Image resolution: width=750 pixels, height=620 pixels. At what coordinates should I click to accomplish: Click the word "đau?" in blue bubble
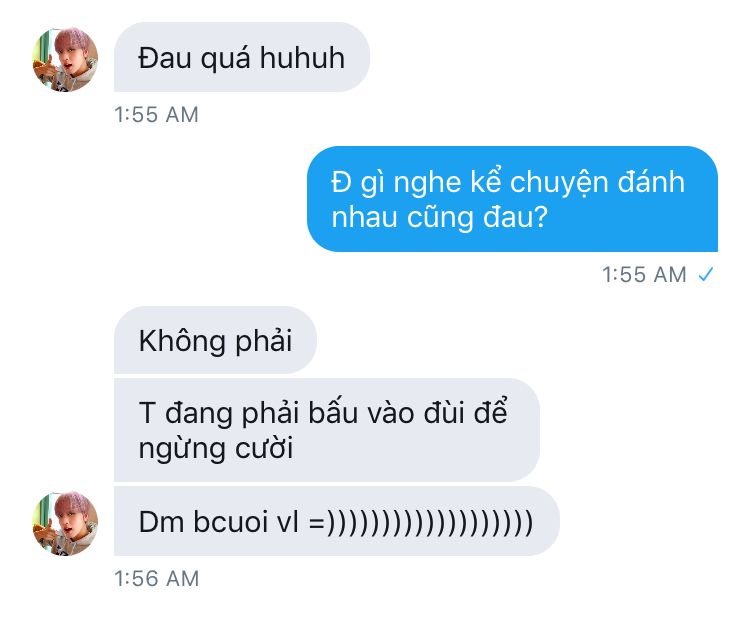point(515,217)
